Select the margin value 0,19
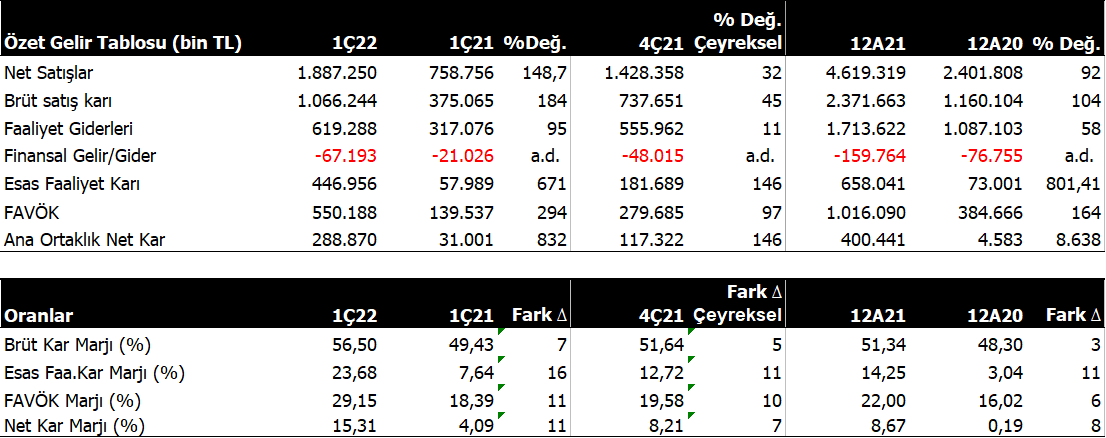 1006,425
